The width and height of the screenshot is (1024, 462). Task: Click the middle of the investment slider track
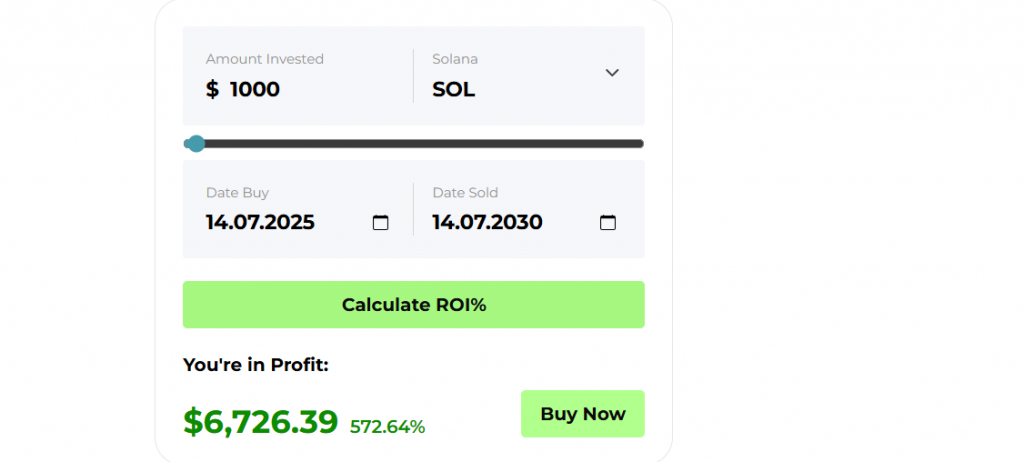coord(413,144)
